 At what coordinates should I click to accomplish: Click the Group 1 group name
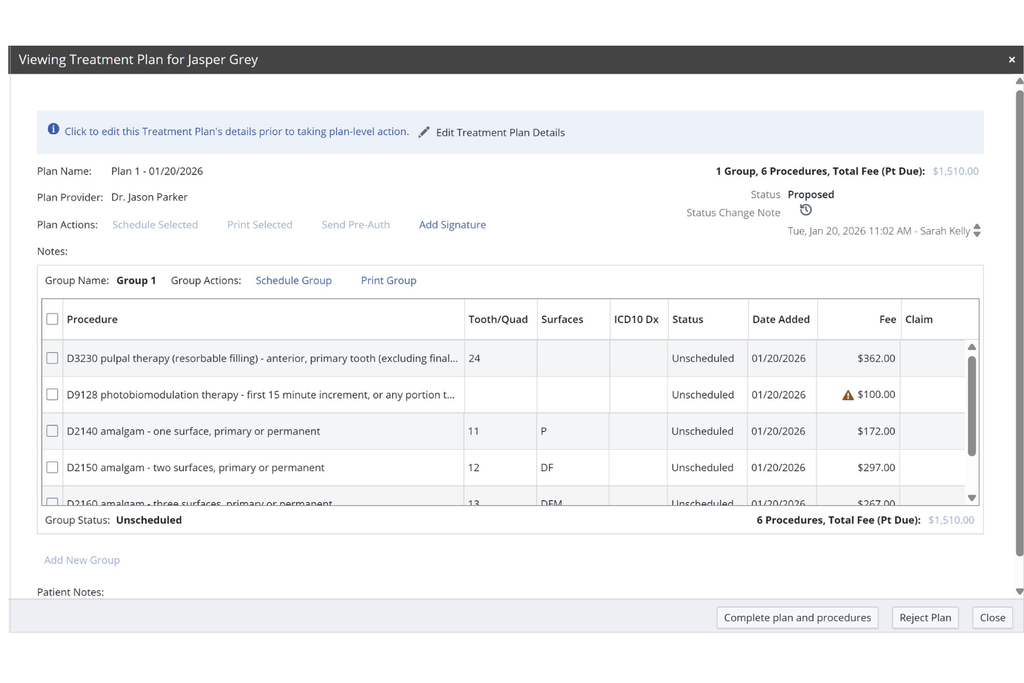pyautogui.click(x=136, y=280)
